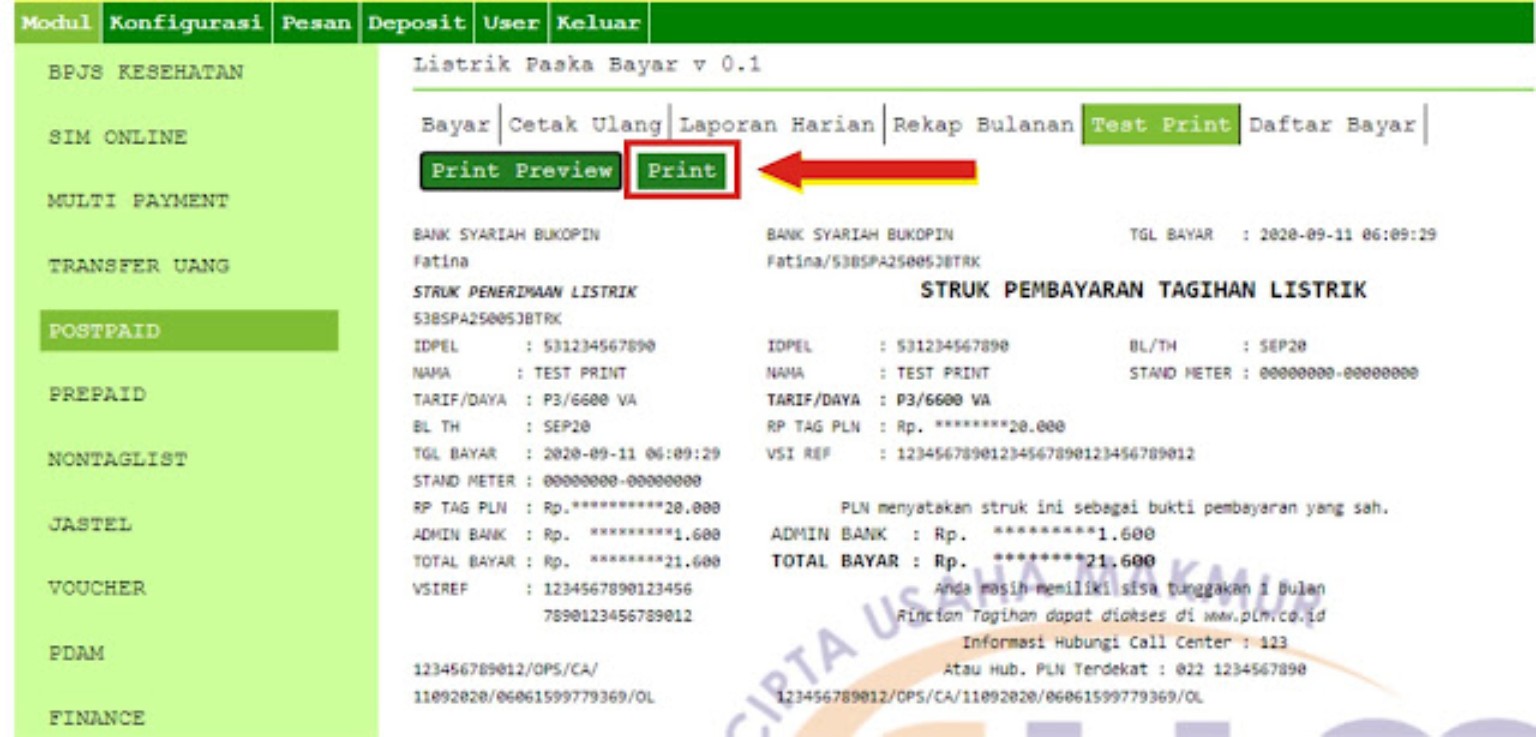Open the Deposit menu
Image resolution: width=1536 pixels, height=737 pixels.
417,22
